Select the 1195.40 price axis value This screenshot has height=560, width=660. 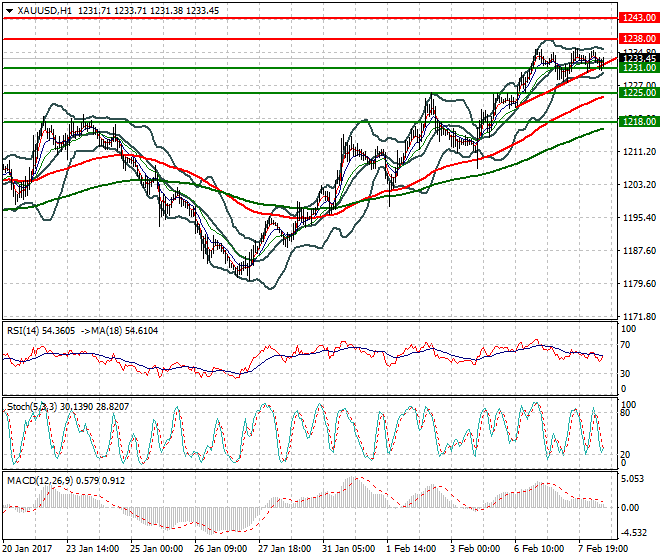click(x=639, y=217)
